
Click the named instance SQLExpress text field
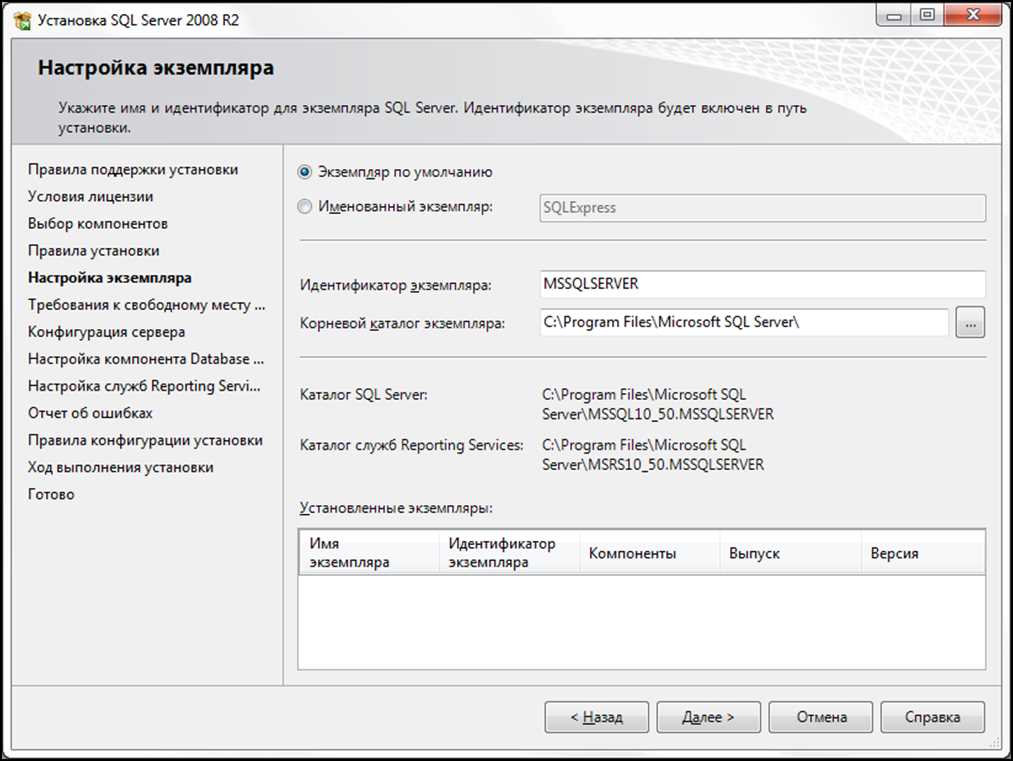tap(762, 208)
